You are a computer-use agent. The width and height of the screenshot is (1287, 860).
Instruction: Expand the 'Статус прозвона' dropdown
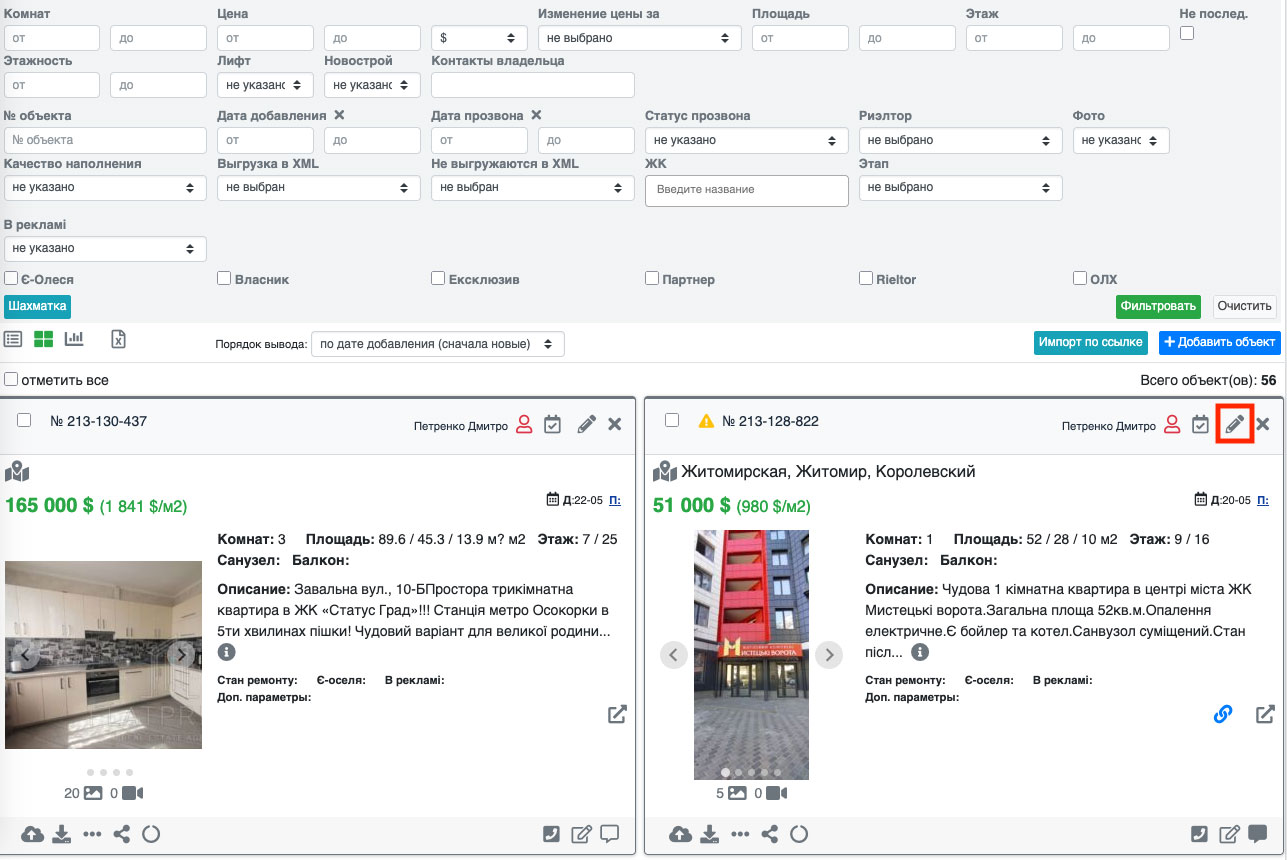(746, 140)
